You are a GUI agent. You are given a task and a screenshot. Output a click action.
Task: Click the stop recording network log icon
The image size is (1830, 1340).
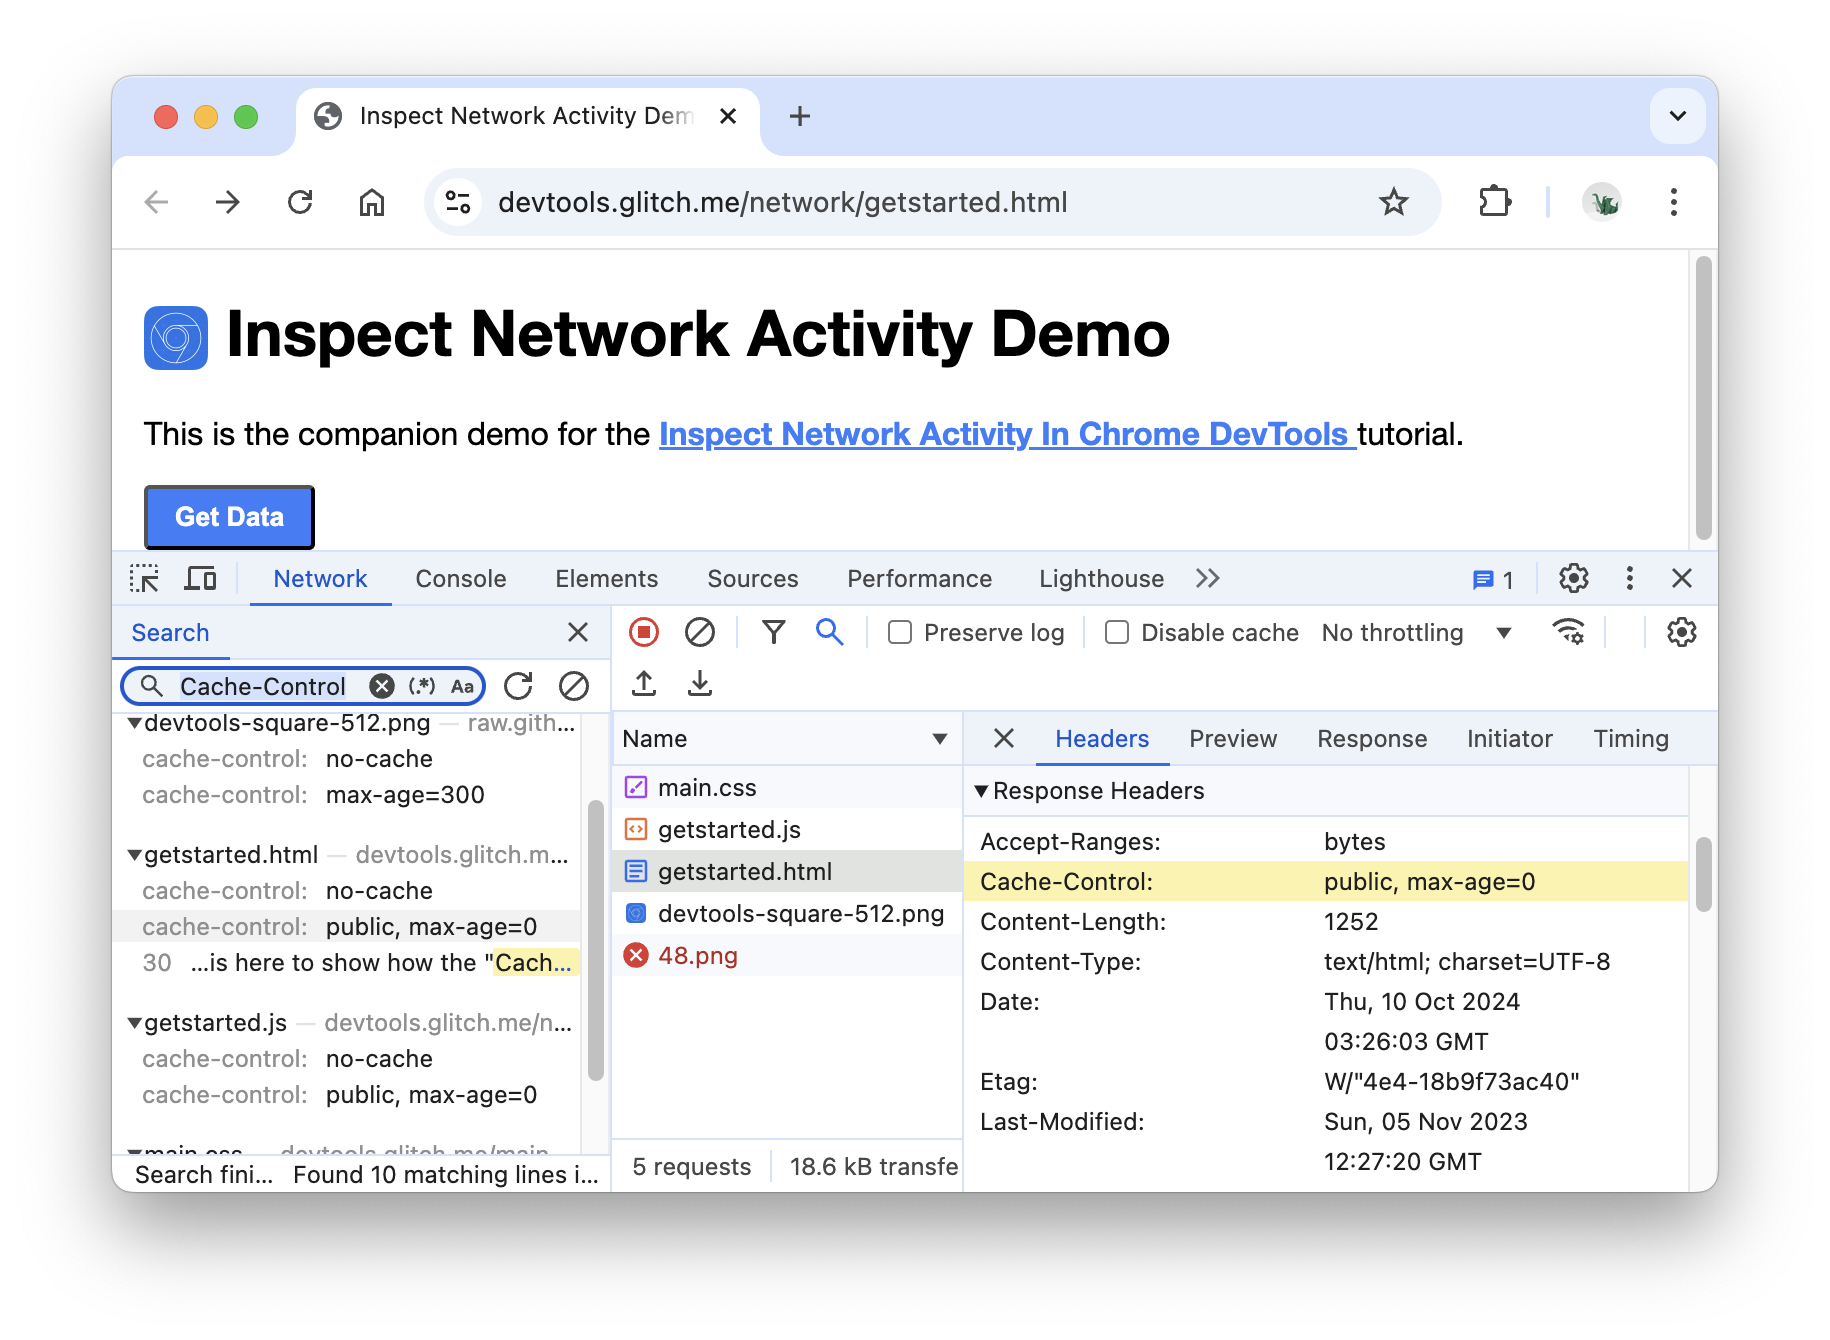pos(644,632)
